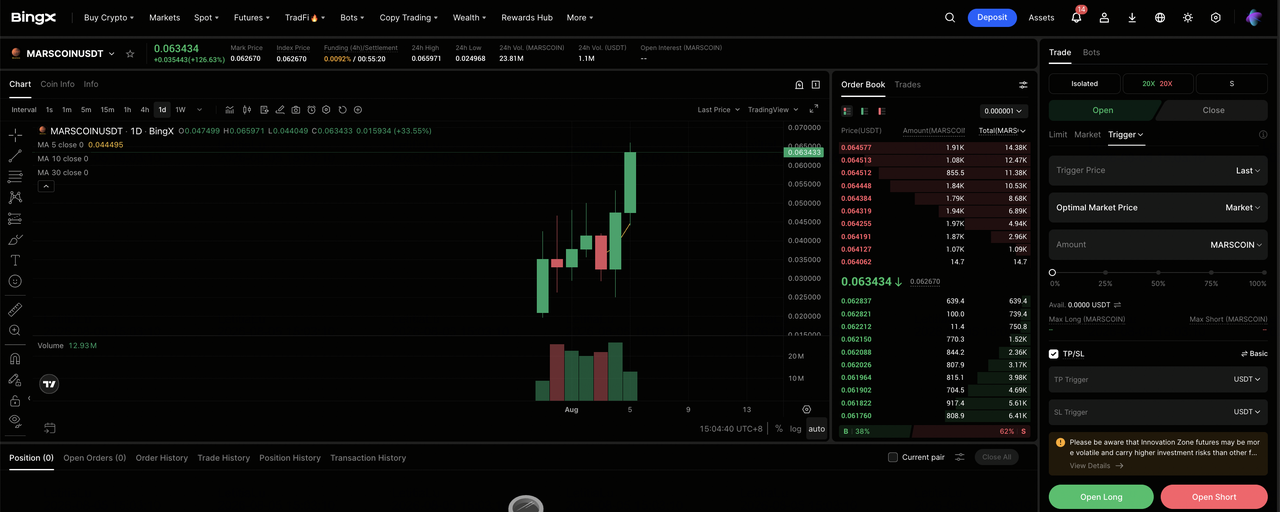This screenshot has height=512, width=1280.
Task: Take a chart snapshot with camera icon
Action: [296, 109]
